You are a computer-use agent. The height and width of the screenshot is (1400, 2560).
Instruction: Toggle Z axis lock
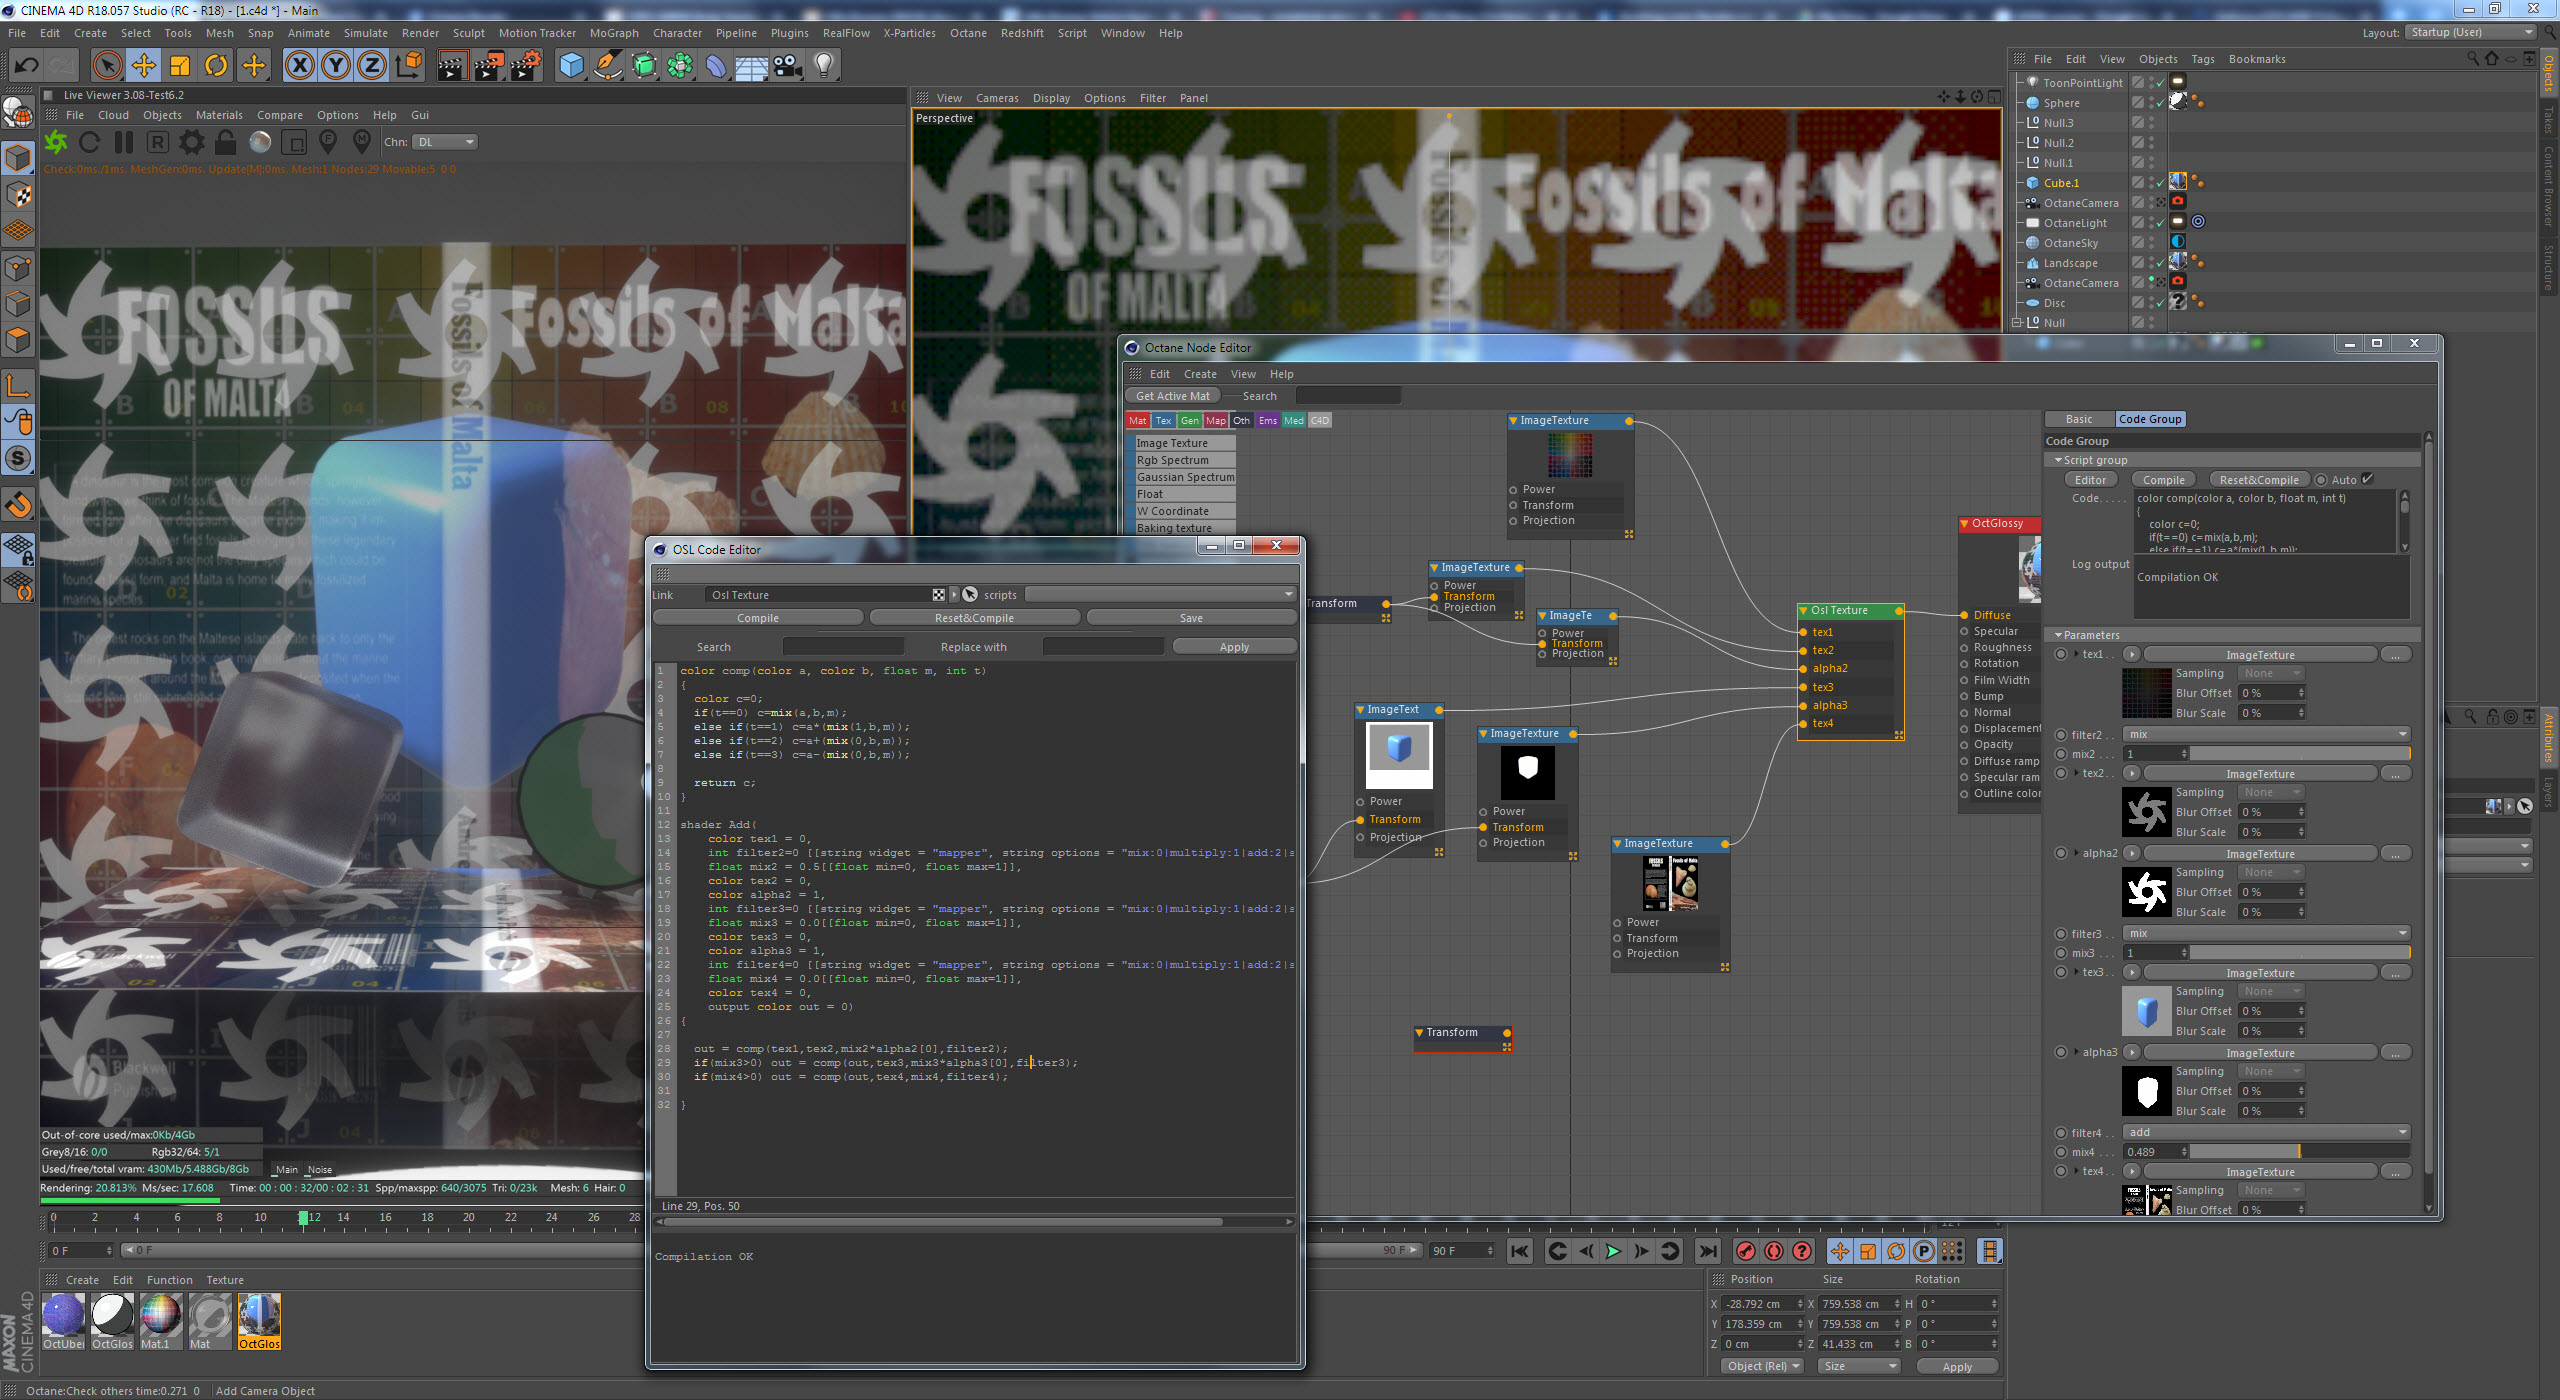[x=371, y=66]
